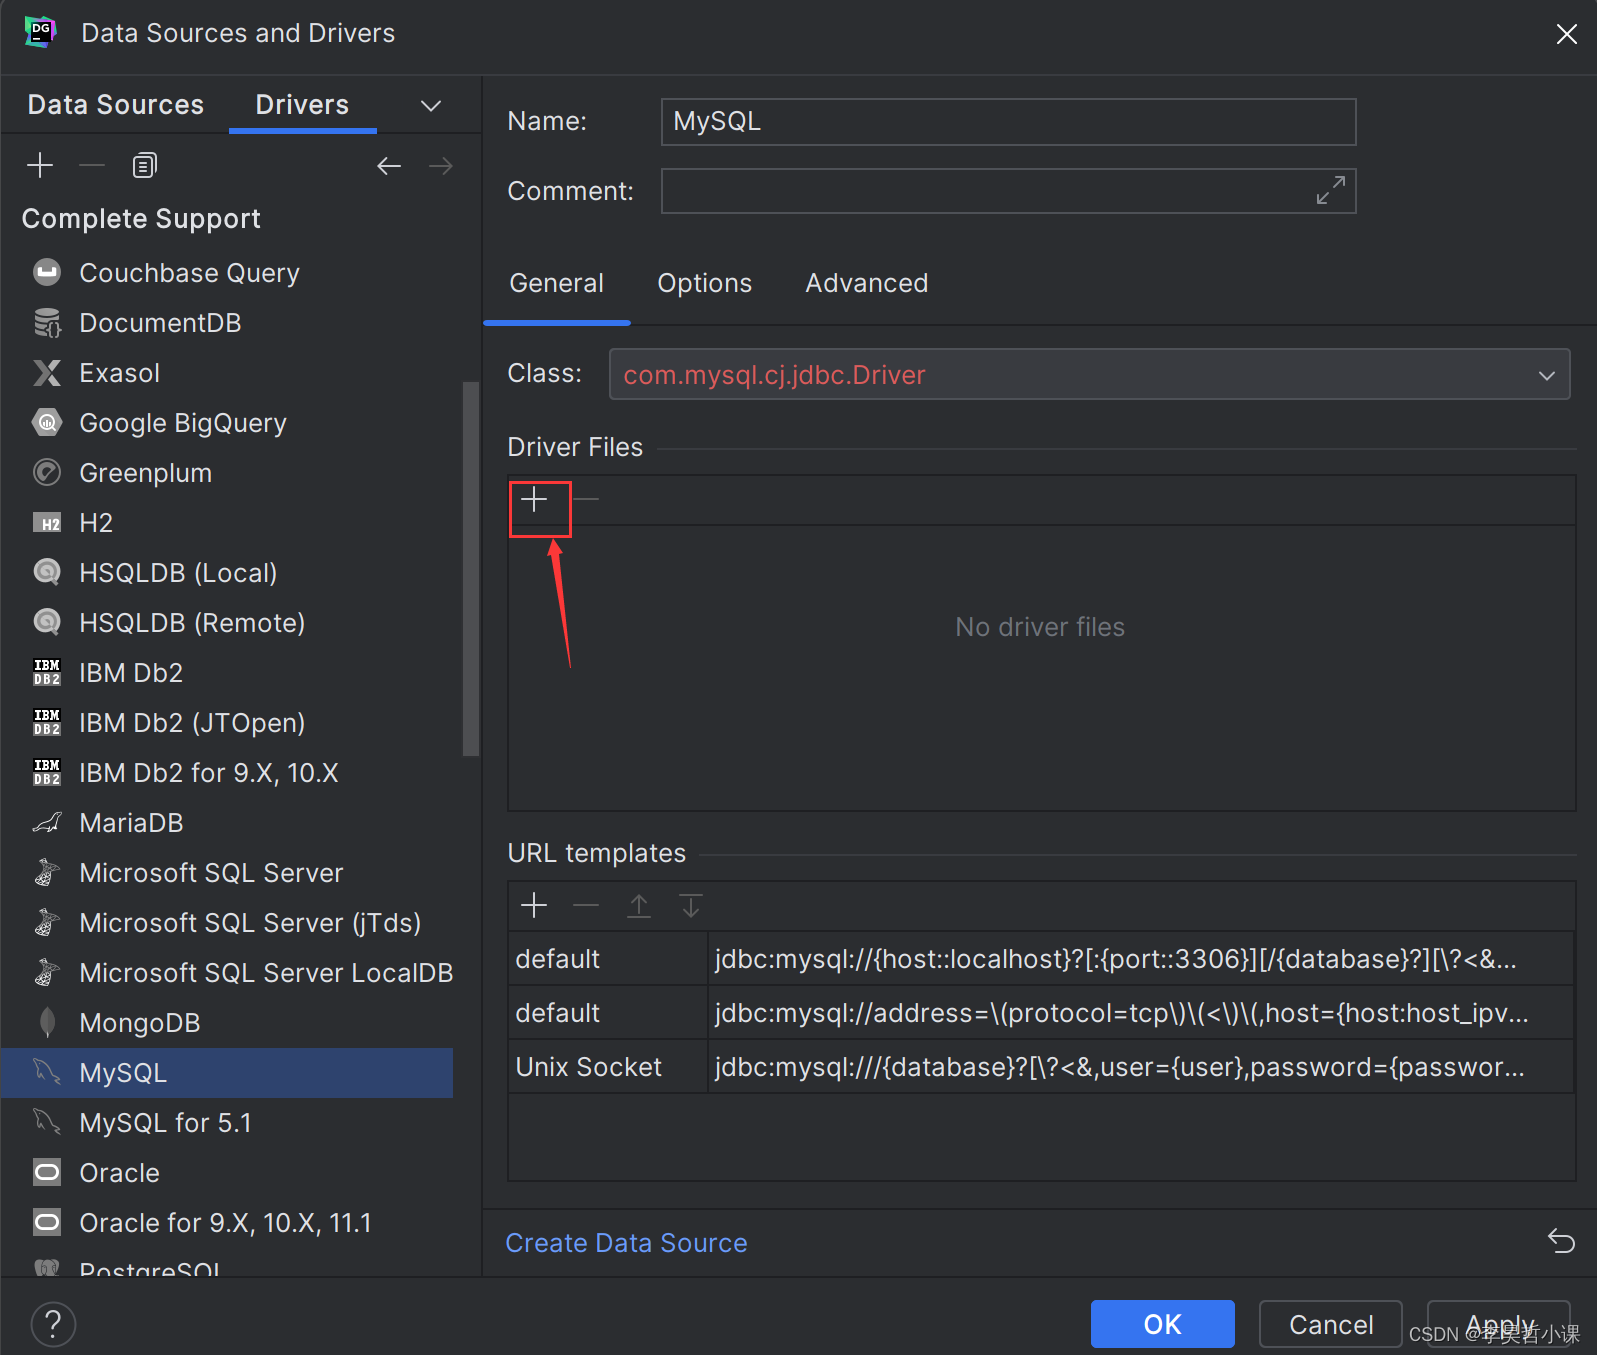The height and width of the screenshot is (1355, 1597).
Task: Add a URL template with plus
Action: tap(535, 906)
